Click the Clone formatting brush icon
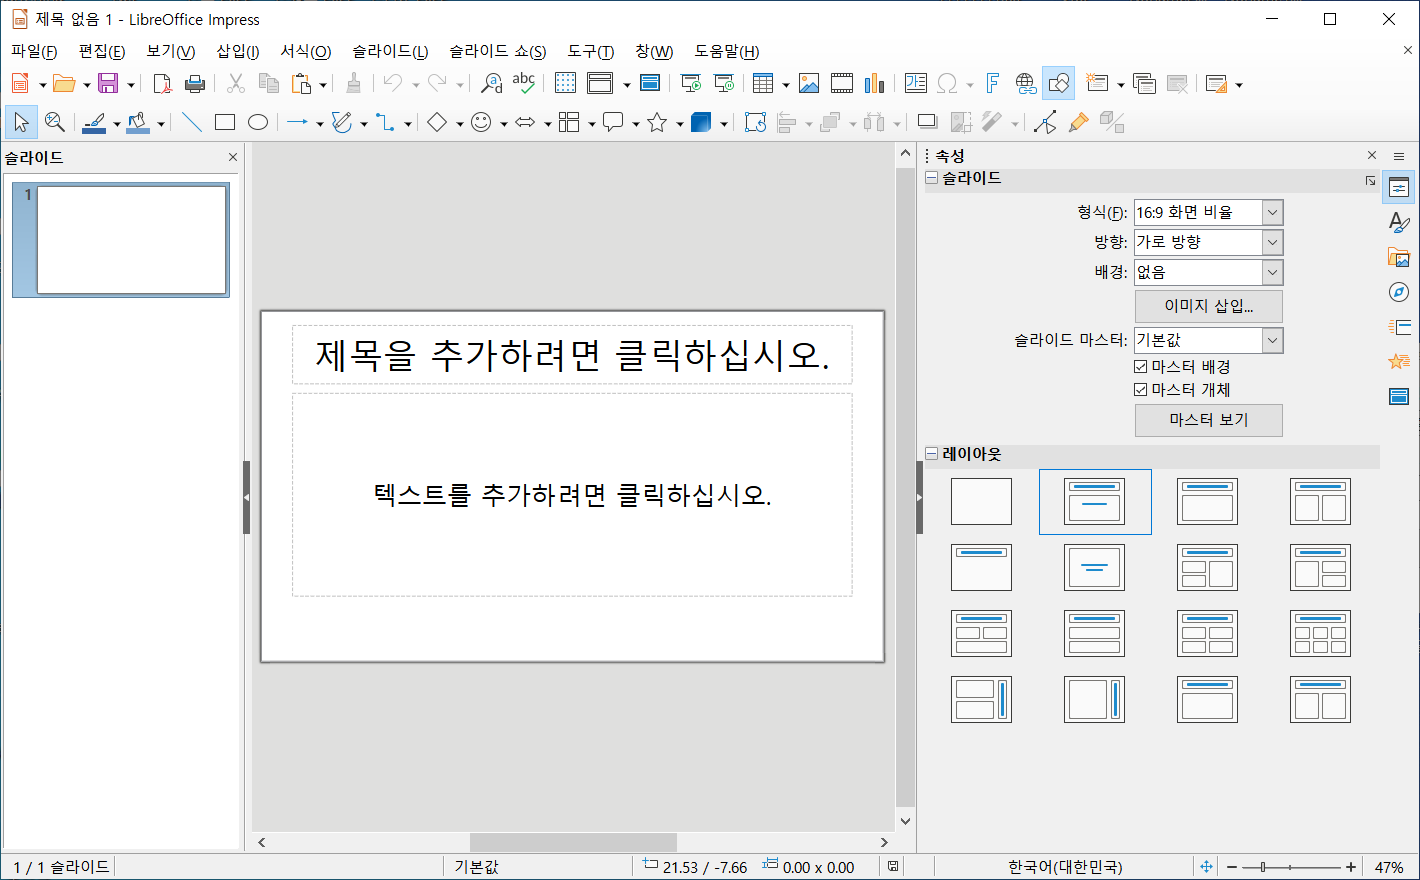 [x=353, y=84]
